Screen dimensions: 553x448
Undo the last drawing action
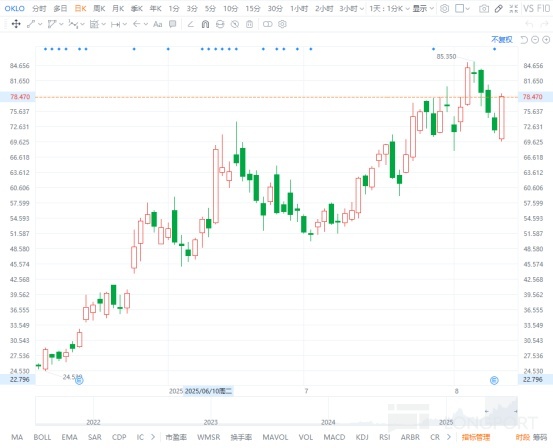point(529,24)
